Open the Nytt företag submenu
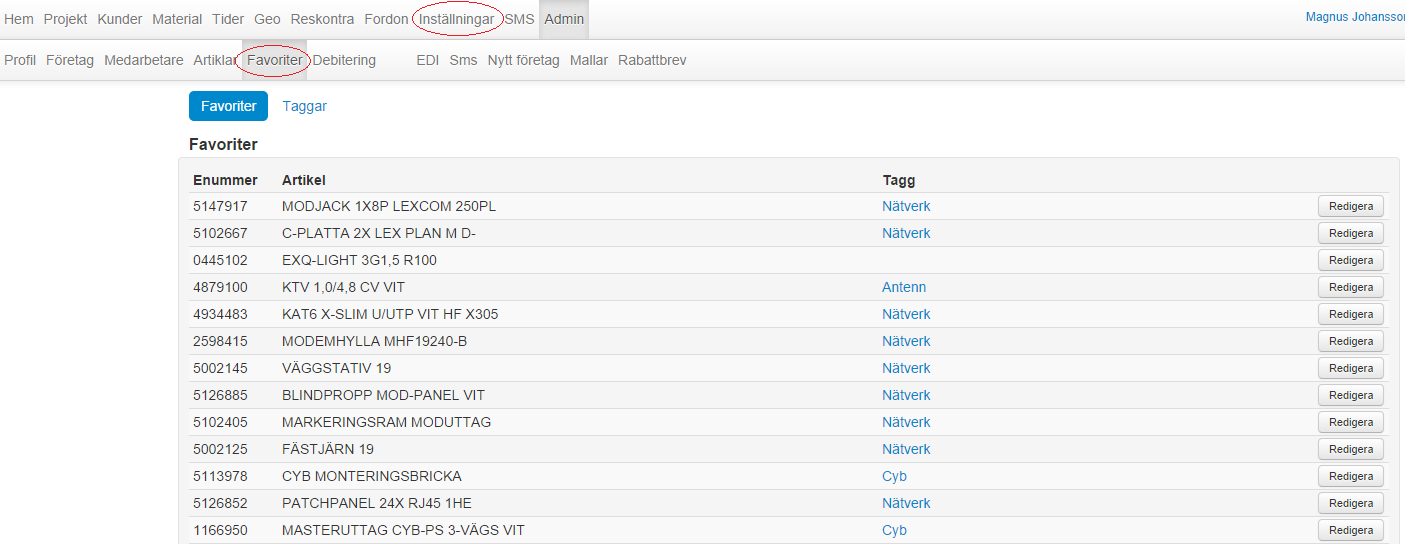Screen dimensions: 1405x544 click(523, 60)
